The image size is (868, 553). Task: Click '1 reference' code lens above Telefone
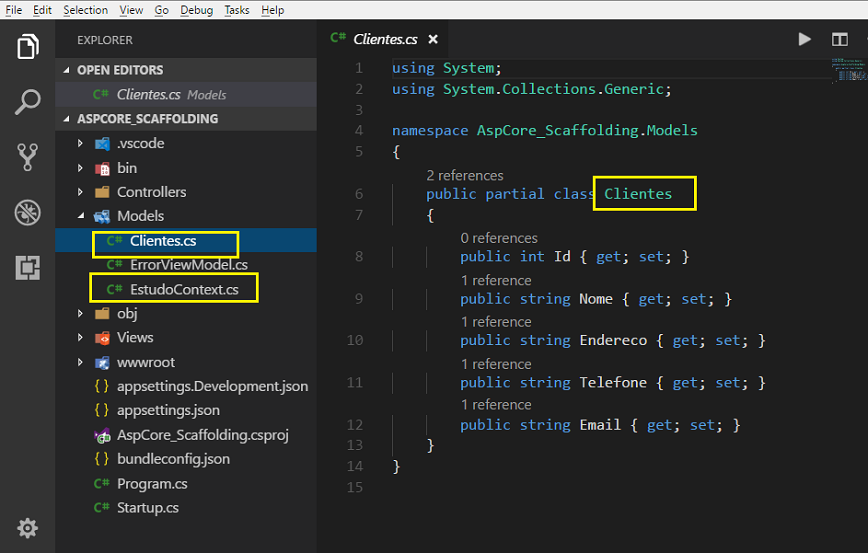tap(496, 364)
